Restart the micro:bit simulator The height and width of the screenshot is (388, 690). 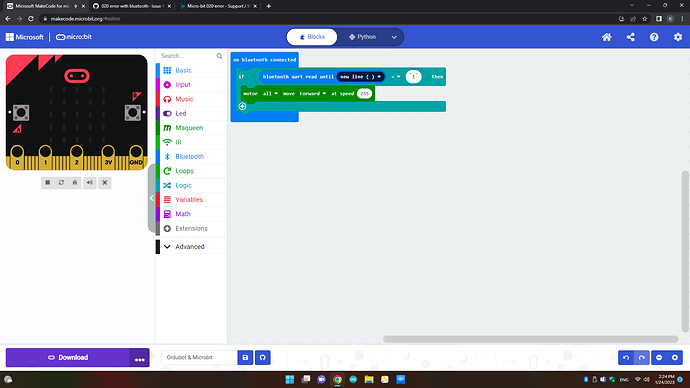[61, 183]
